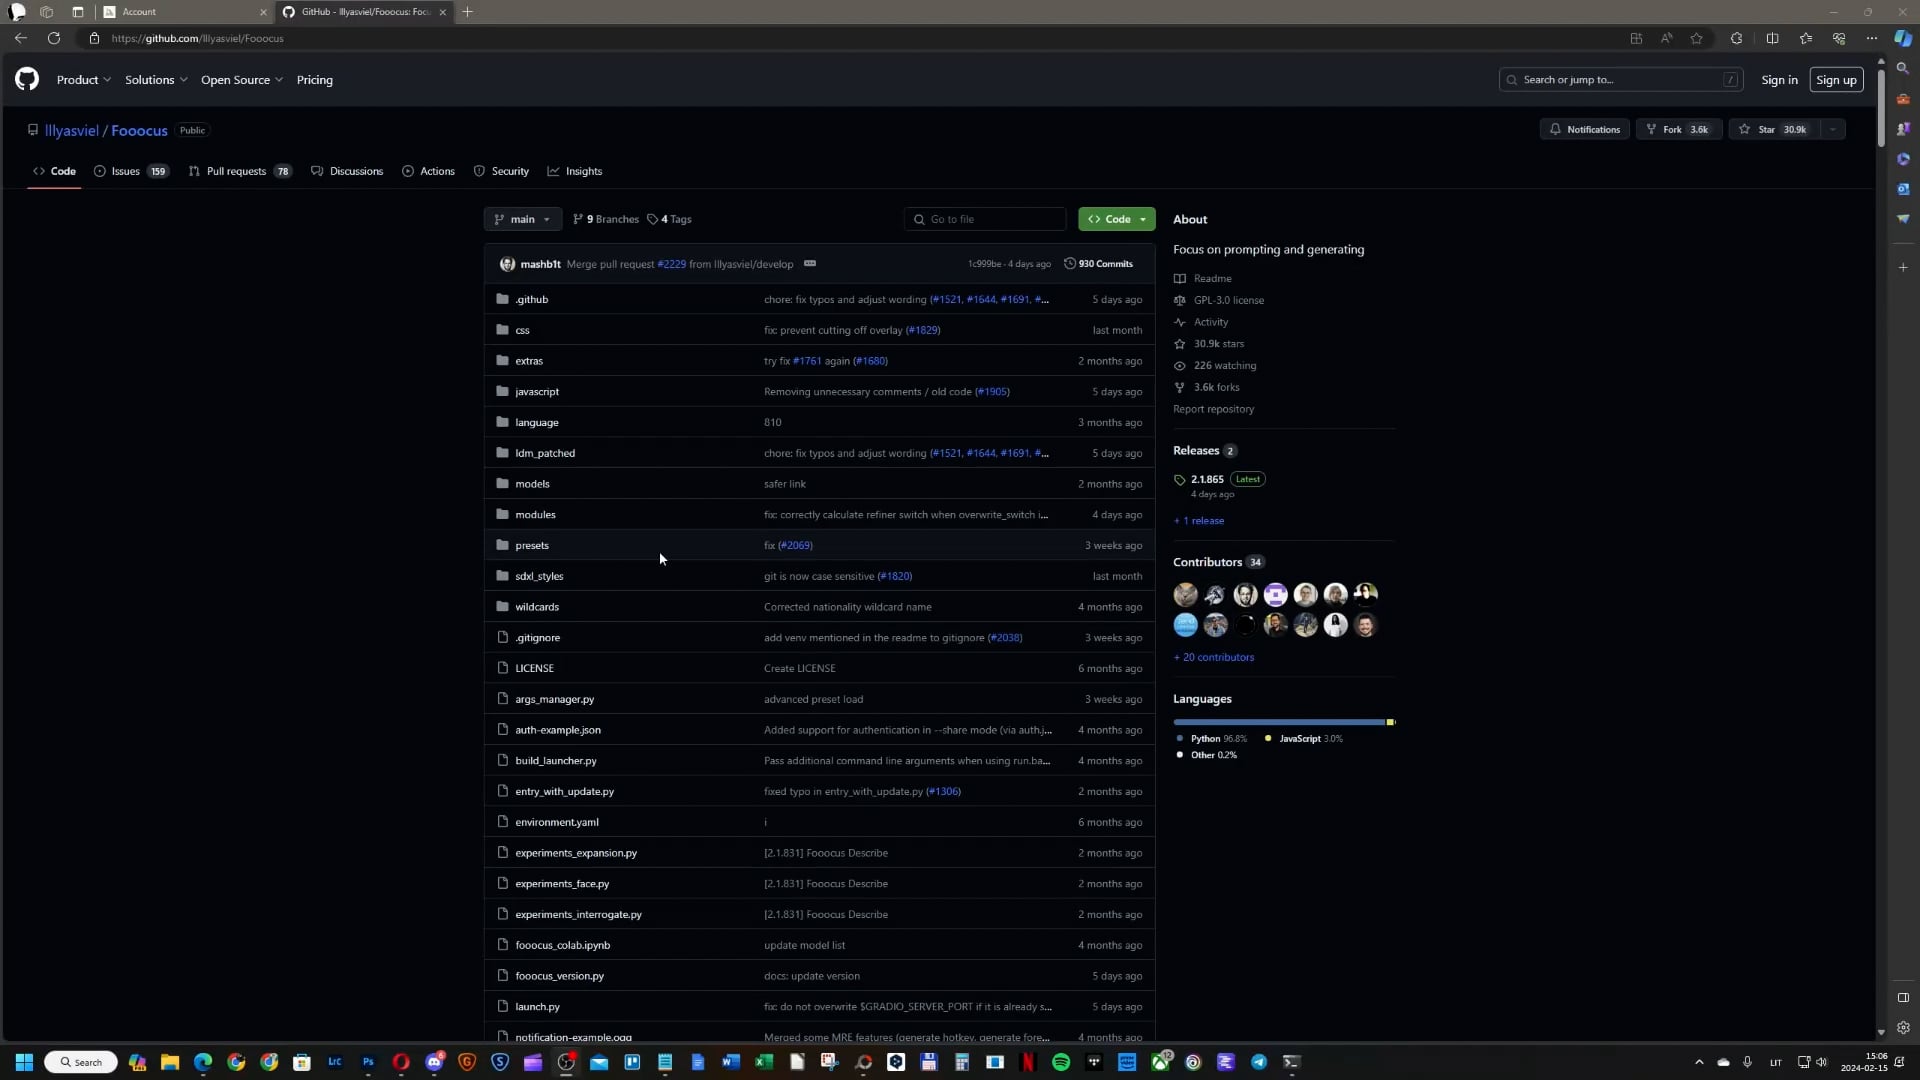
Task: Open the fooocus_version.py file
Action: tap(559, 976)
